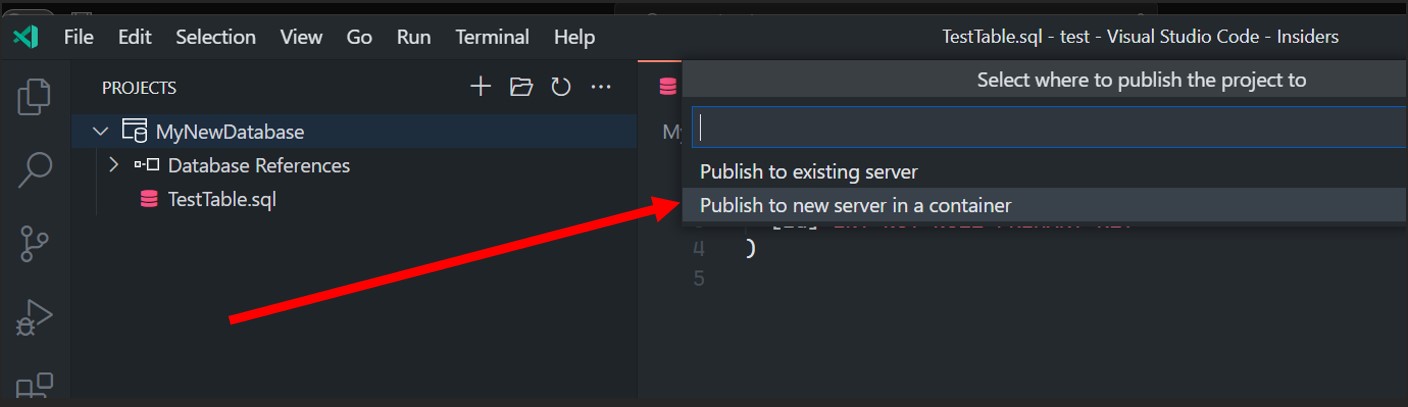The image size is (1408, 407).
Task: Open the Run and Debug view
Action: coord(34,318)
